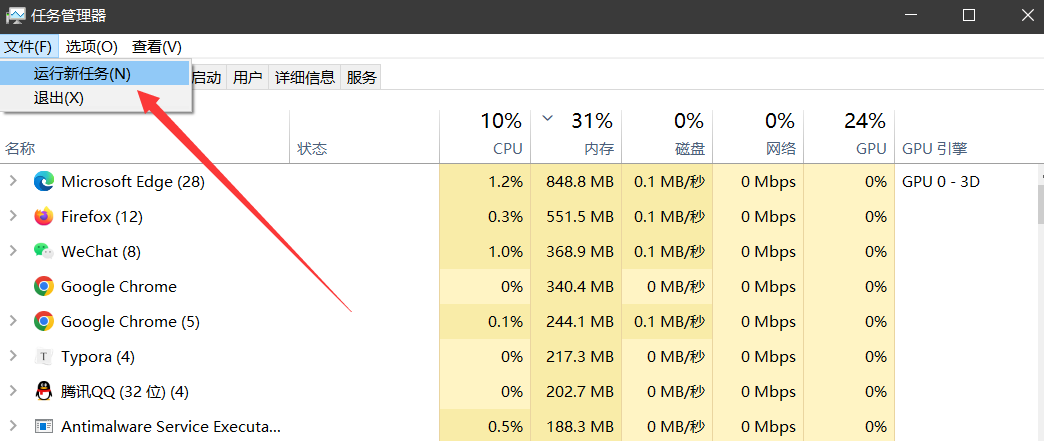Screen dimensions: 1044x441
Task: Open the 查看(V) menu
Action: pyautogui.click(x=156, y=47)
